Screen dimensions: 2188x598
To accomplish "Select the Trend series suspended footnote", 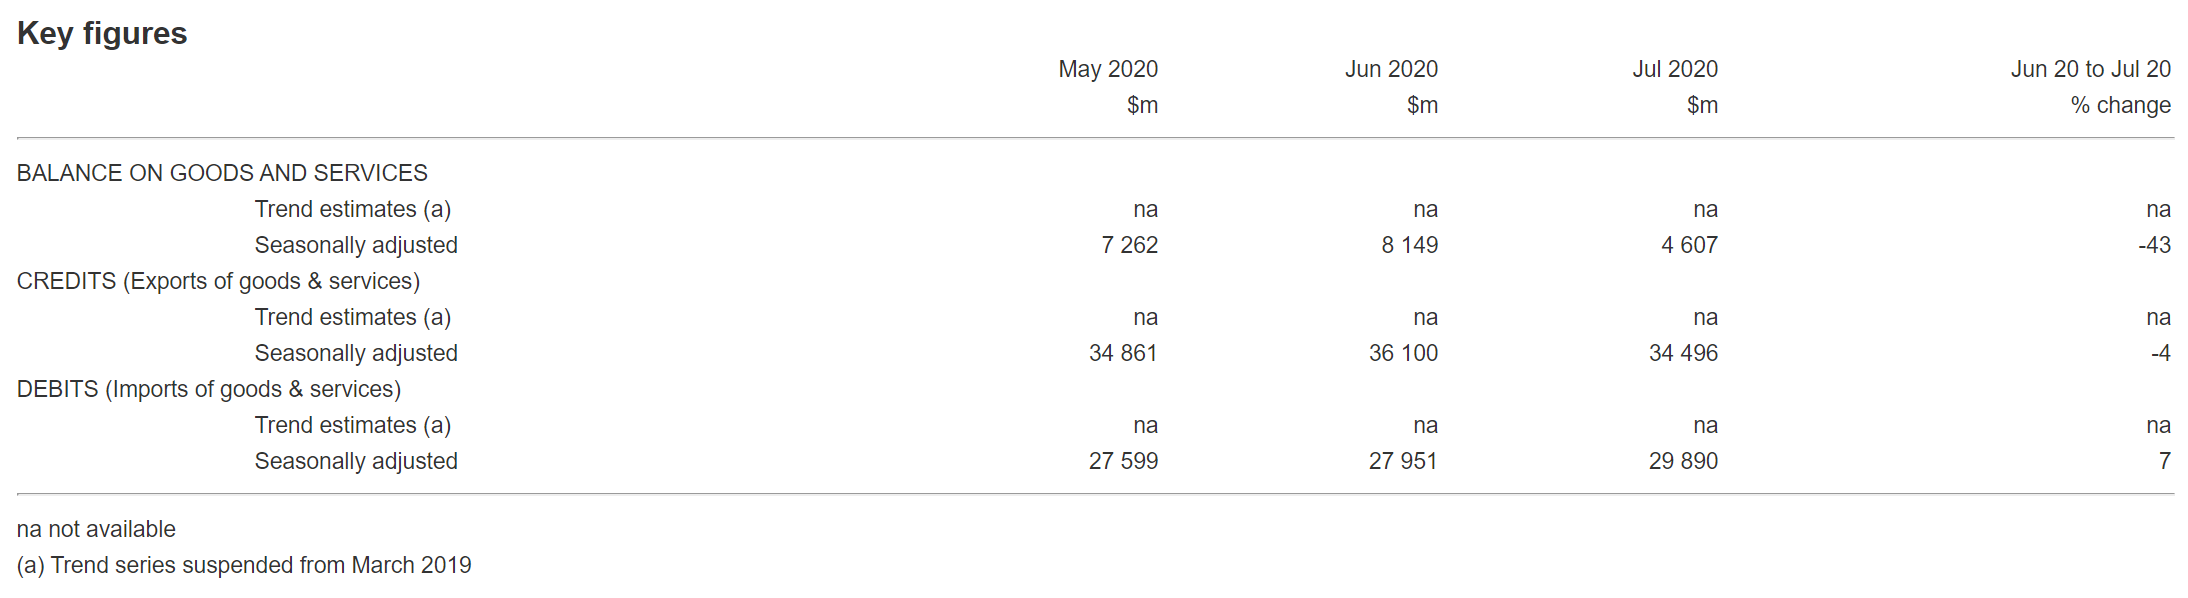I will pos(244,565).
